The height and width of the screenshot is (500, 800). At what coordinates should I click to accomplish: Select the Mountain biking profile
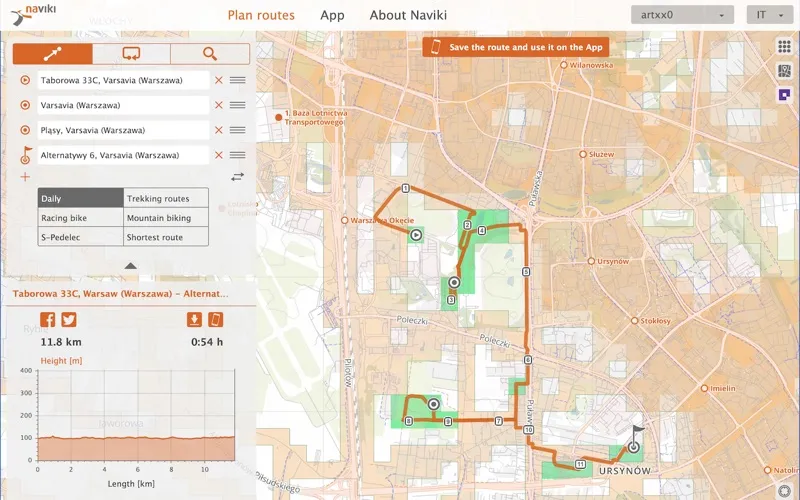coord(166,217)
